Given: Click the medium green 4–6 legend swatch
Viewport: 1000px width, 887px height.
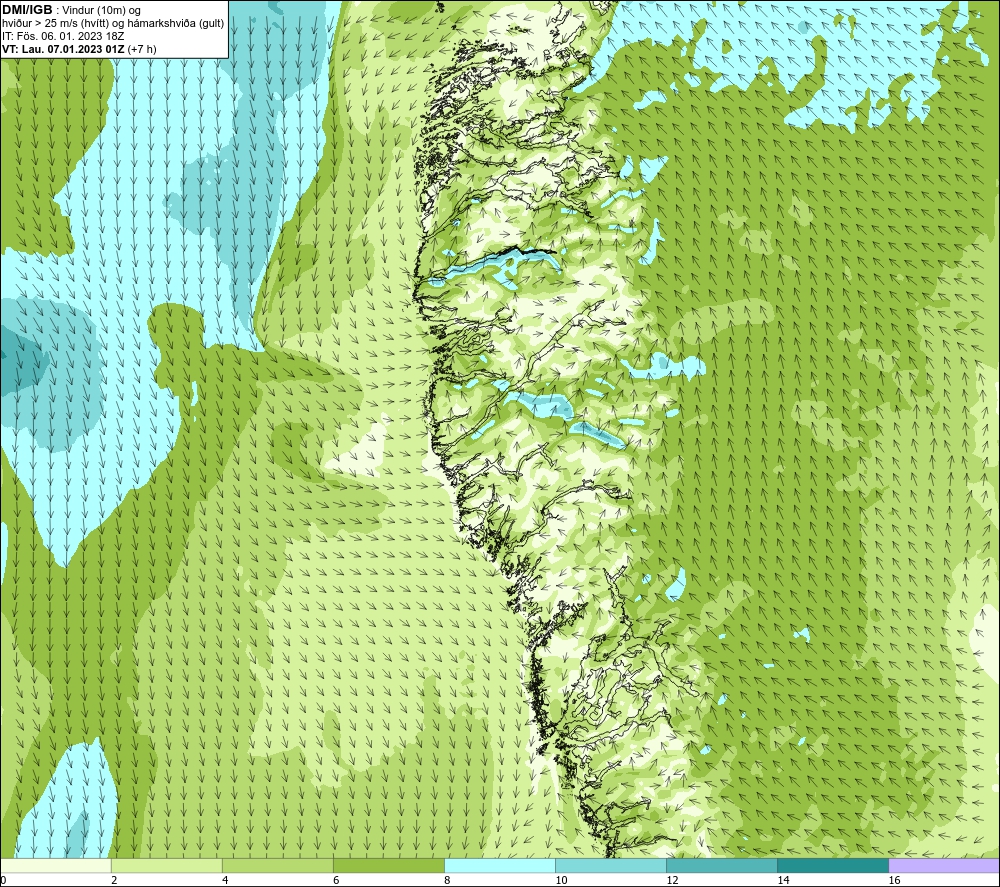Looking at the screenshot, I should point(278,865).
